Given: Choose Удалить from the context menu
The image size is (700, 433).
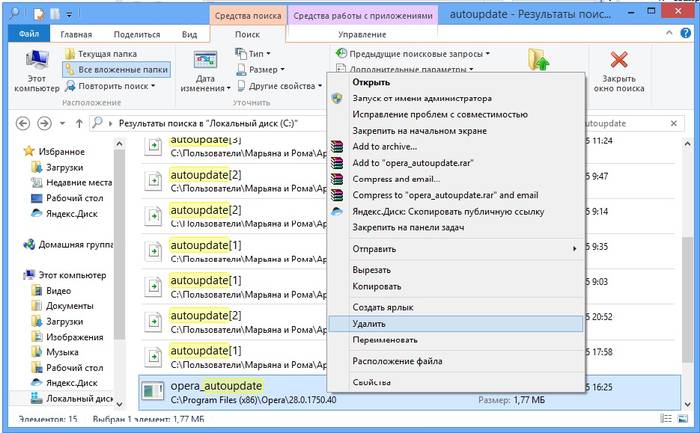Looking at the screenshot, I should pos(370,323).
